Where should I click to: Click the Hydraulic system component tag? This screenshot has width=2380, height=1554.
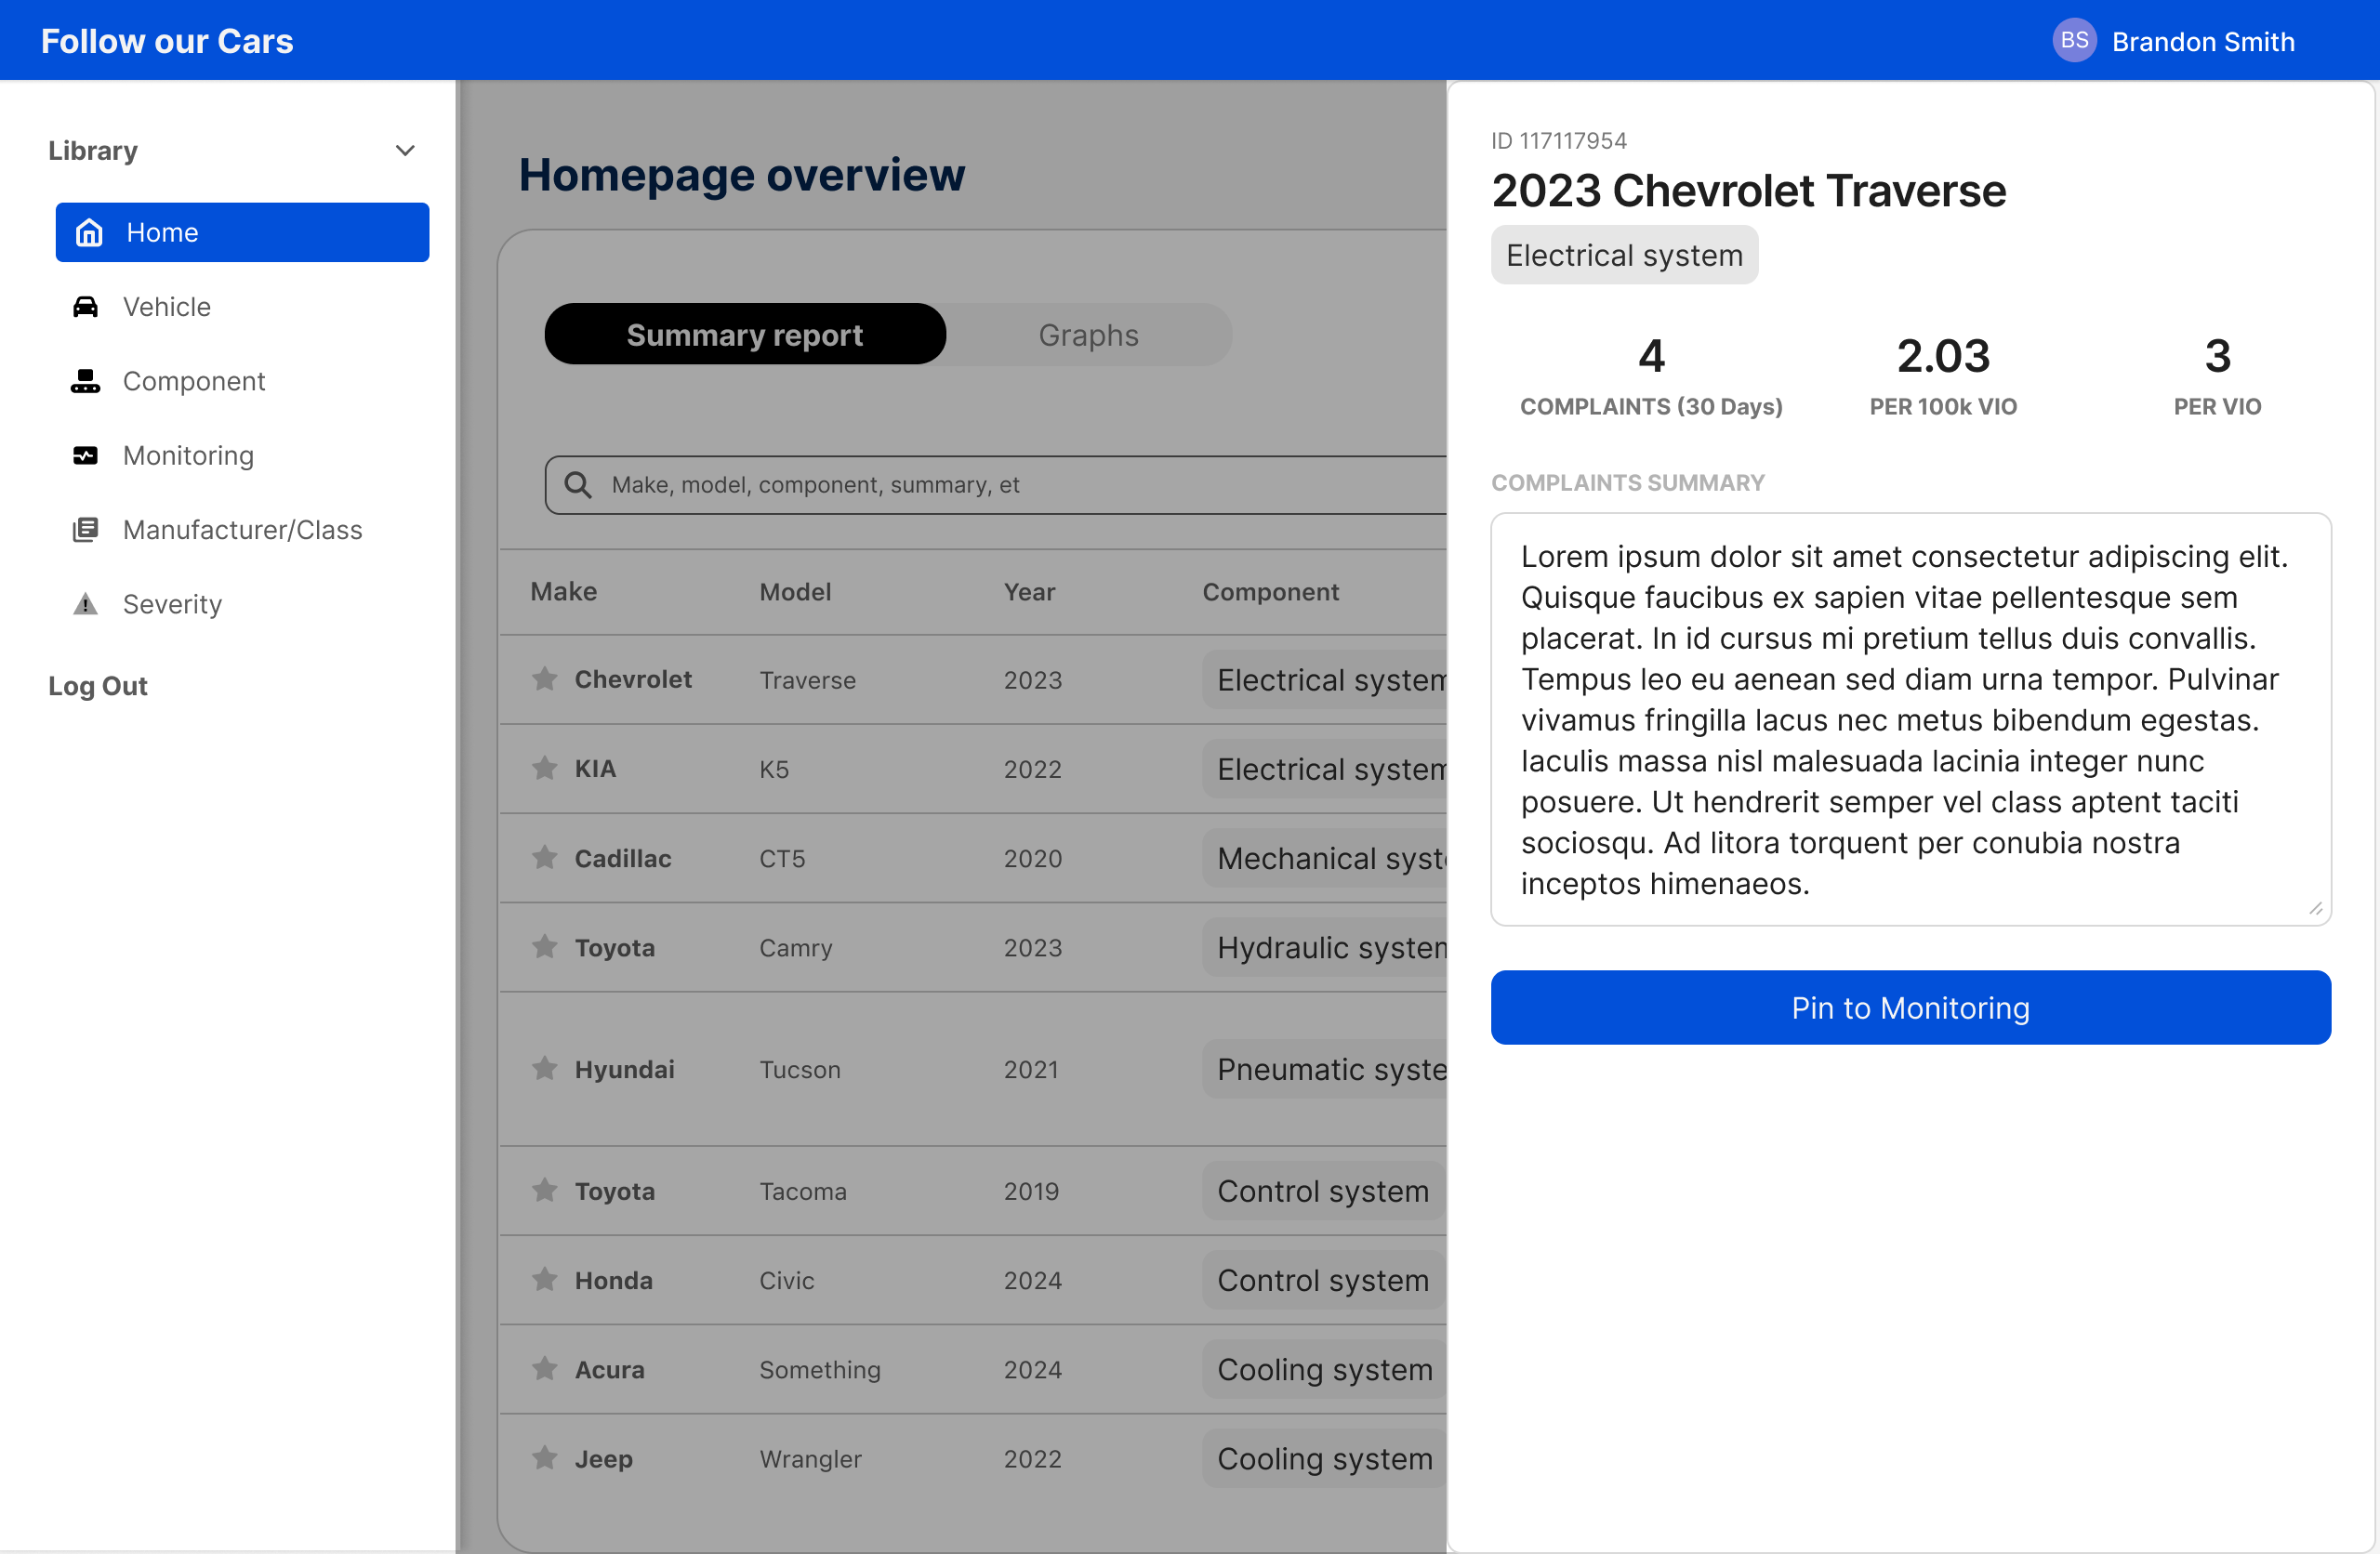coord(1324,947)
